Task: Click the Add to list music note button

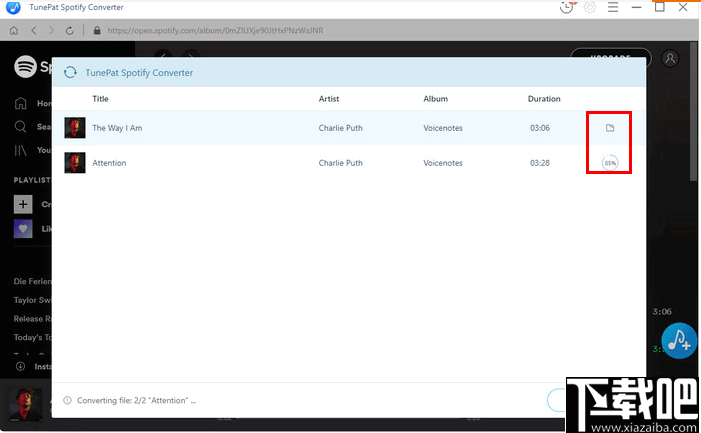Action: [679, 341]
